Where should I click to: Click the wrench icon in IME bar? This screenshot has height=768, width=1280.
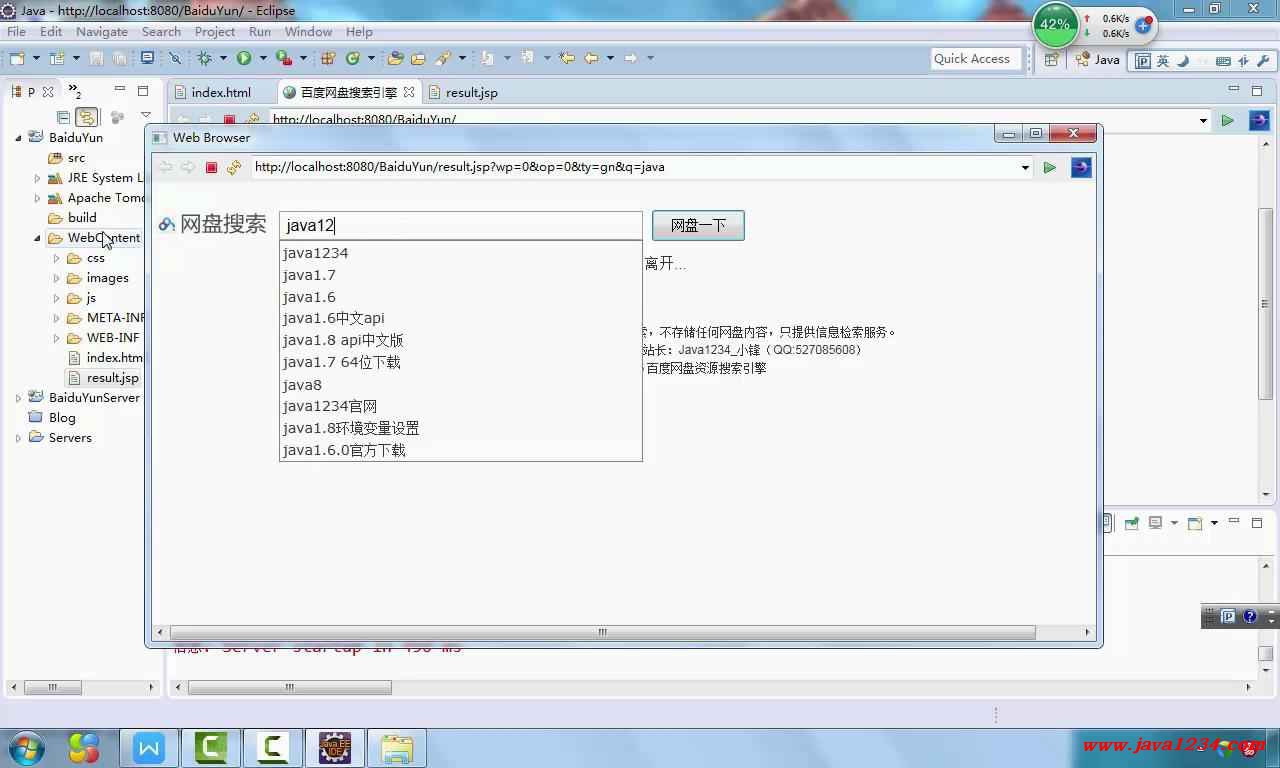(1265, 60)
